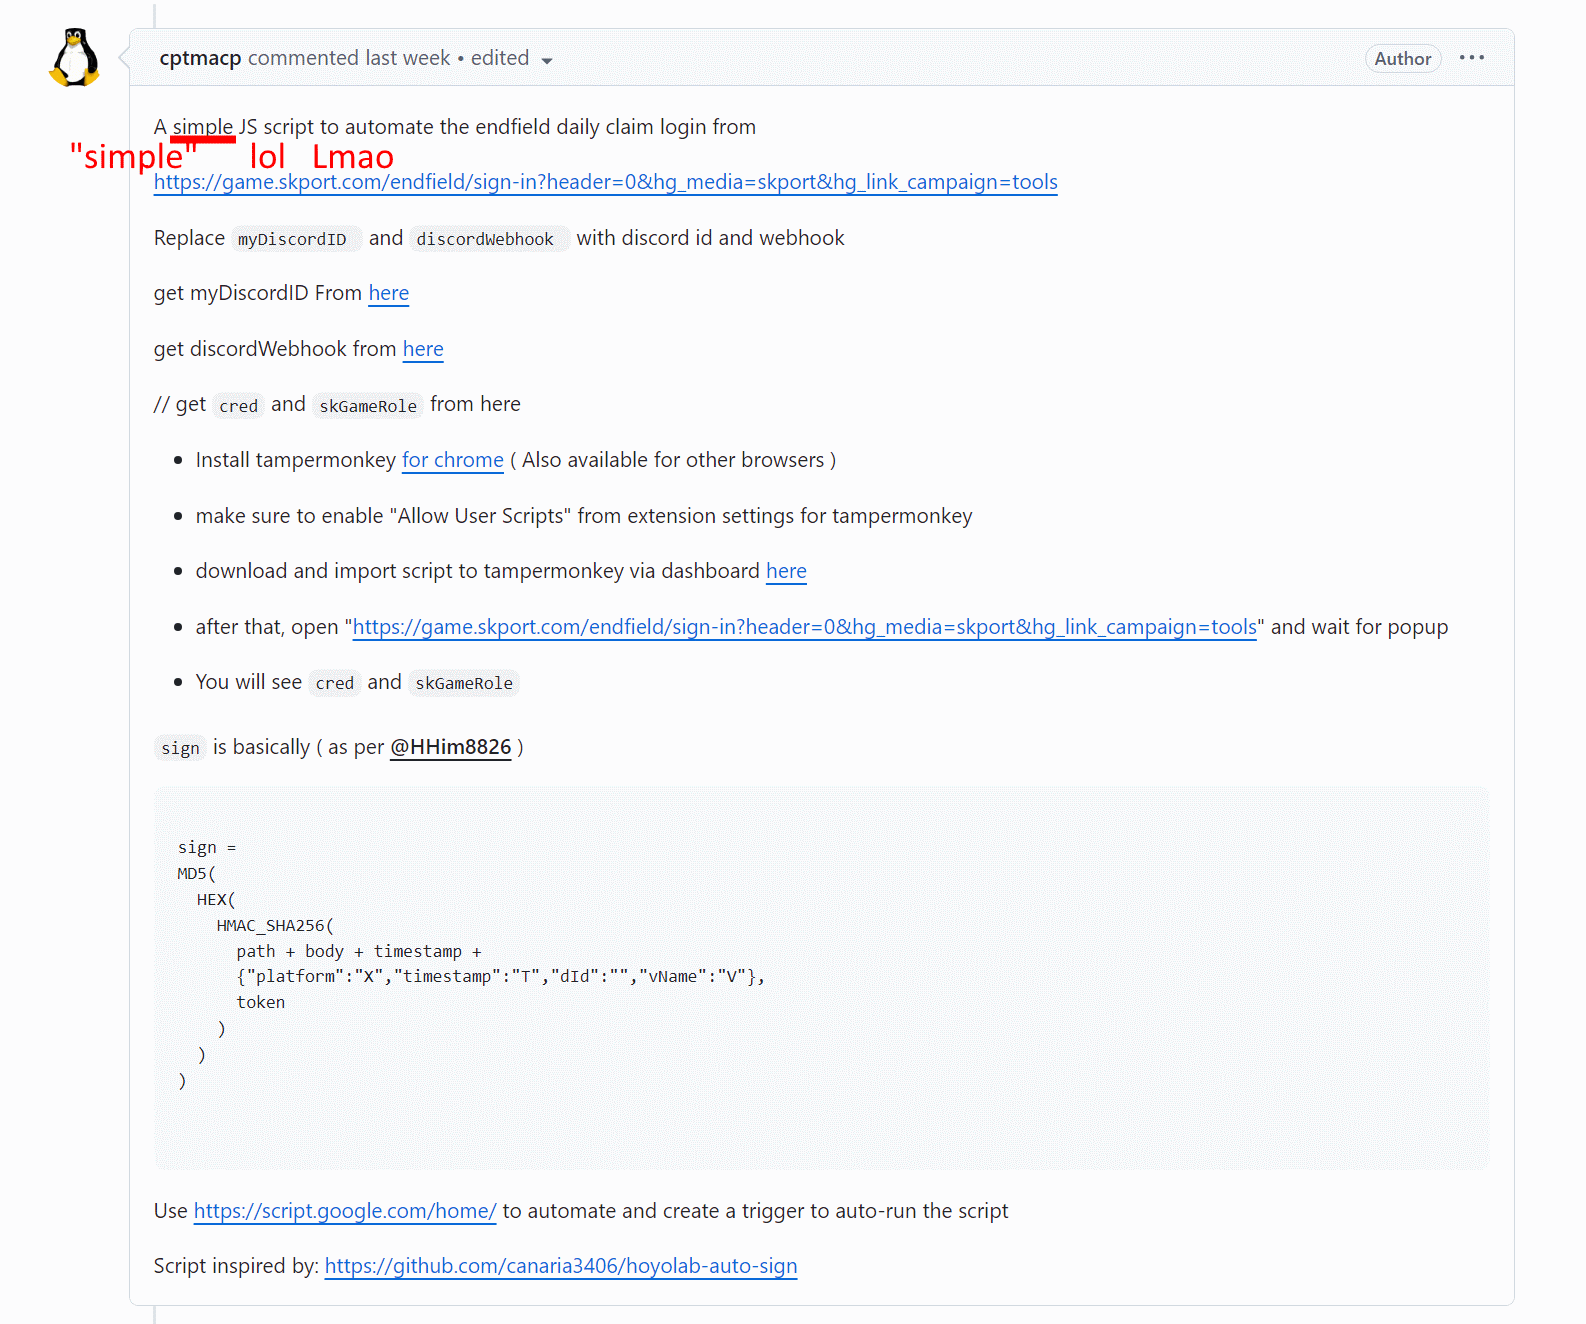
Task: Click the 'sign' inline code label
Action: point(180,748)
